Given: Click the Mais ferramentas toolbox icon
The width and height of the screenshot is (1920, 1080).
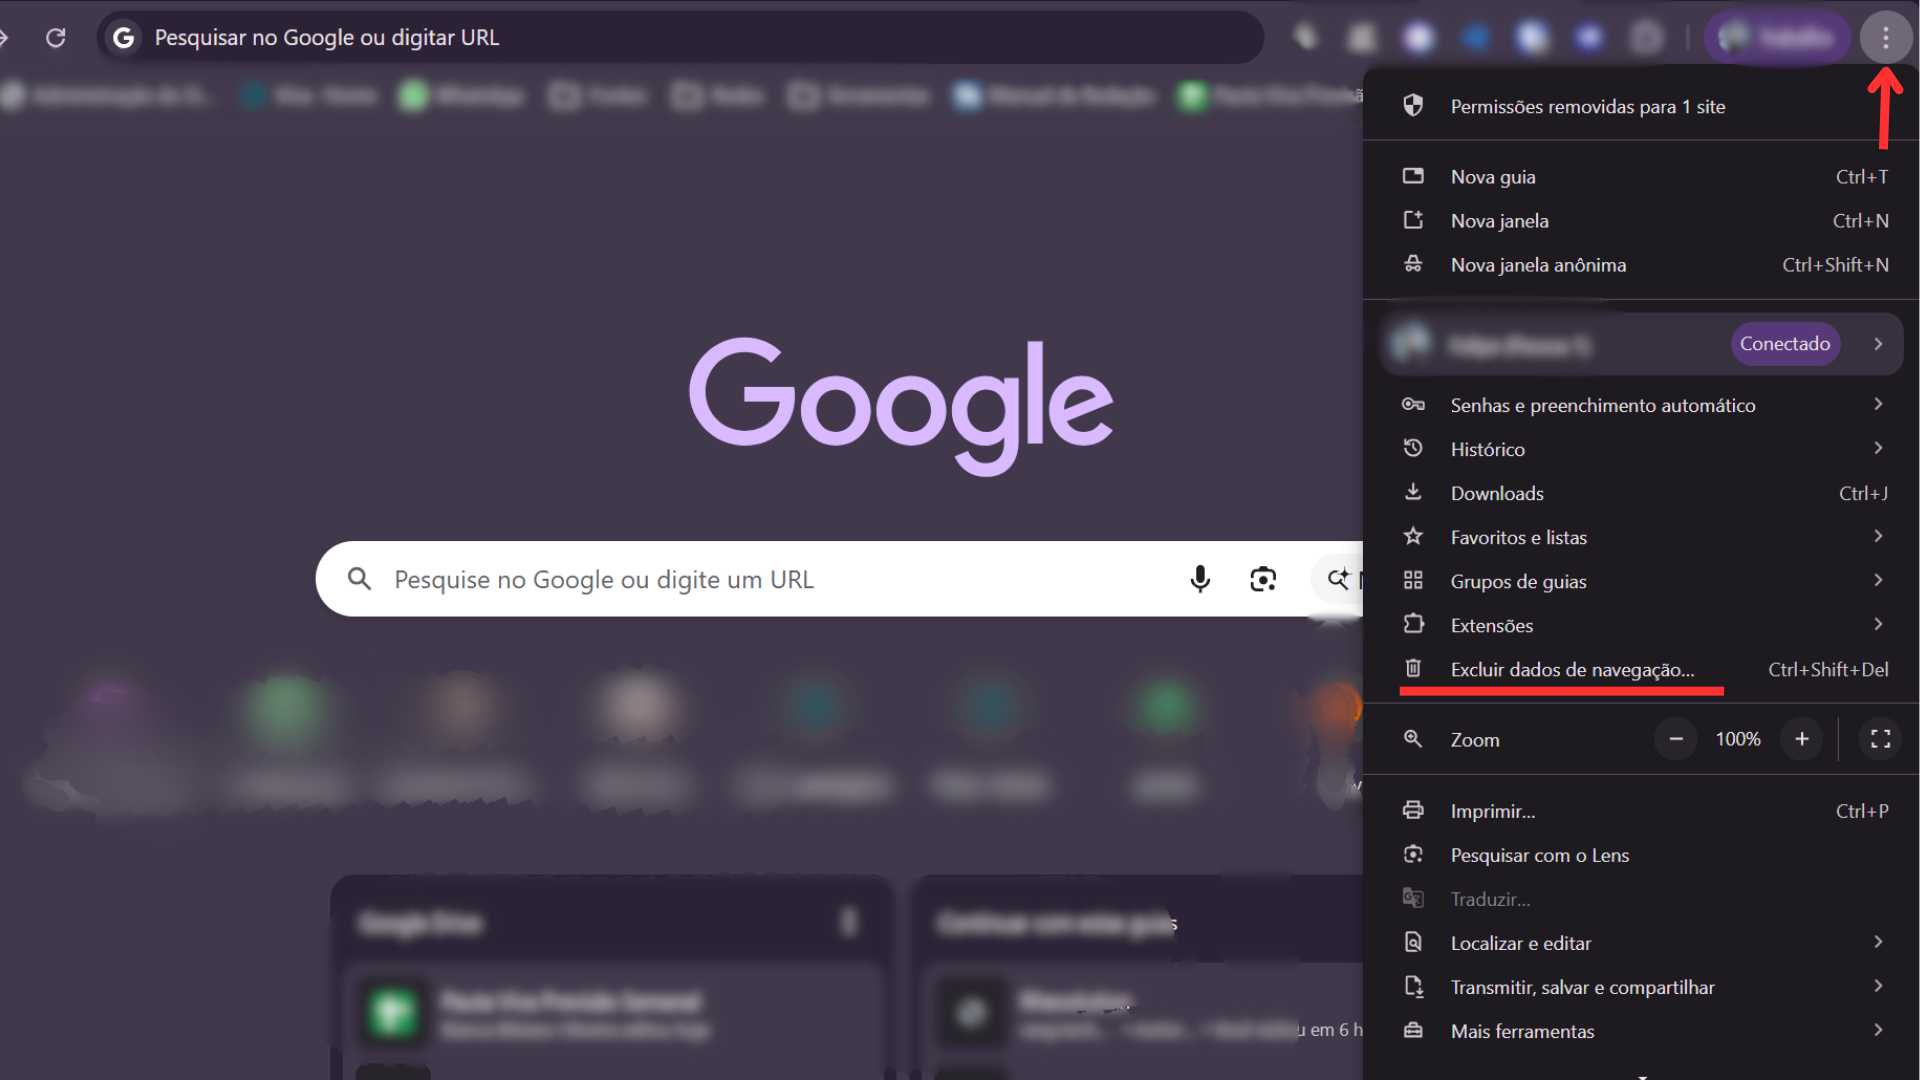Looking at the screenshot, I should click(x=1413, y=1030).
